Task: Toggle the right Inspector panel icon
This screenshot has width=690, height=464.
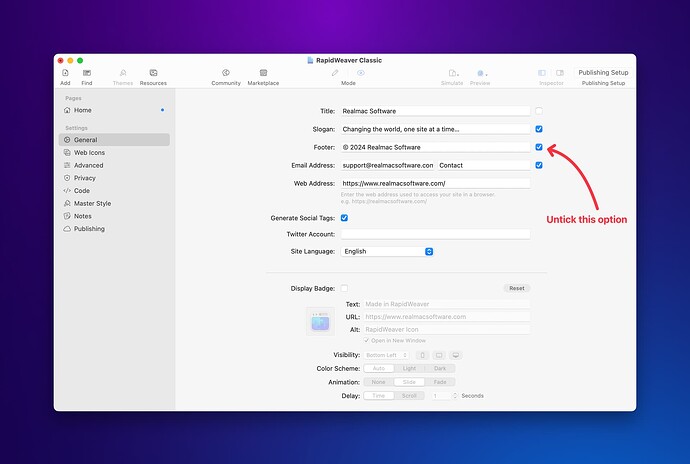Action: coord(560,73)
